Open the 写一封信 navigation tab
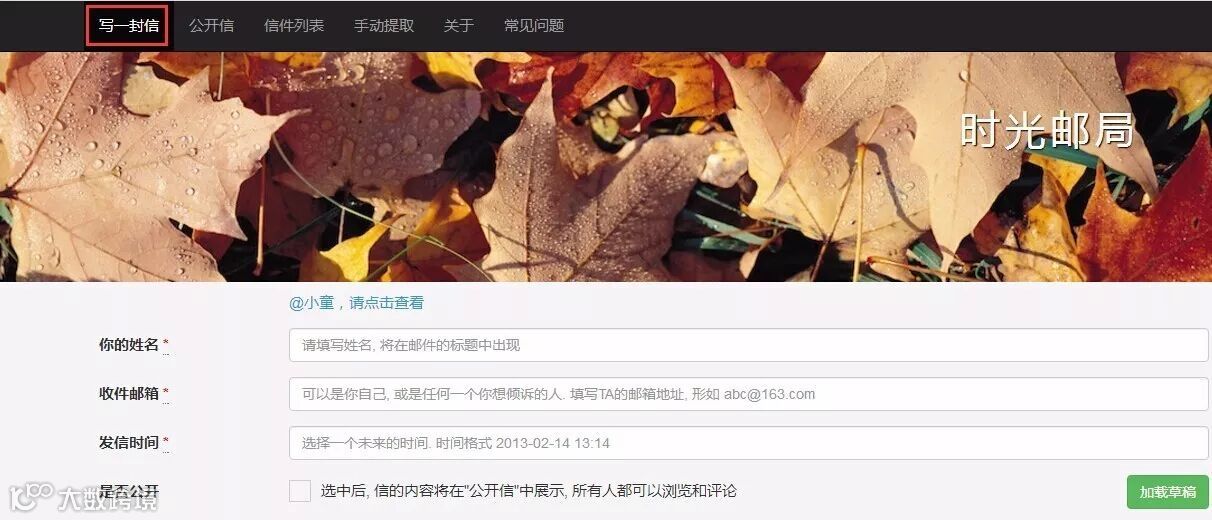Viewport: 1212px width, 520px height. (x=128, y=26)
